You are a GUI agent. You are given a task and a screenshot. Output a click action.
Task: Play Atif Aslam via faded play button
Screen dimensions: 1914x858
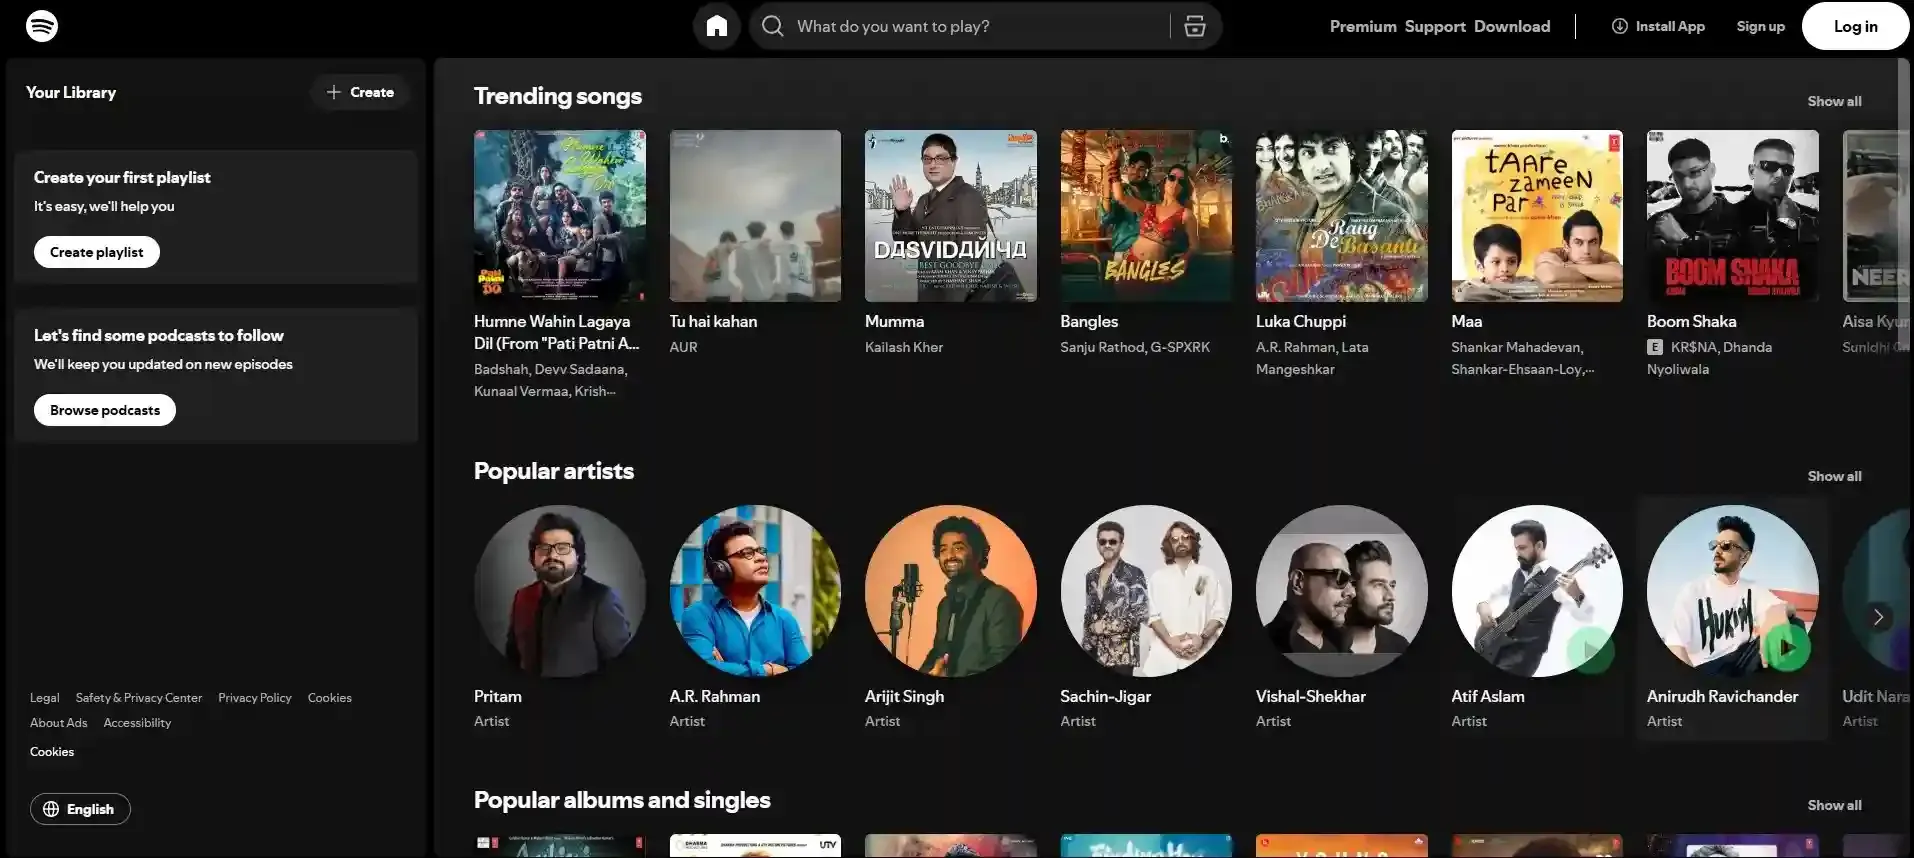click(x=1590, y=650)
